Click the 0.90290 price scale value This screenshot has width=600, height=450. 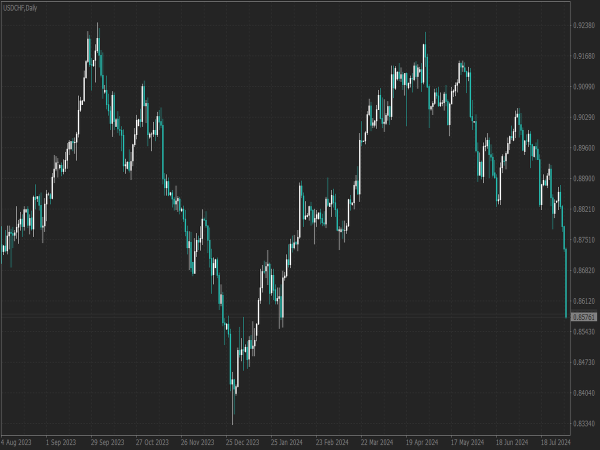(584, 117)
